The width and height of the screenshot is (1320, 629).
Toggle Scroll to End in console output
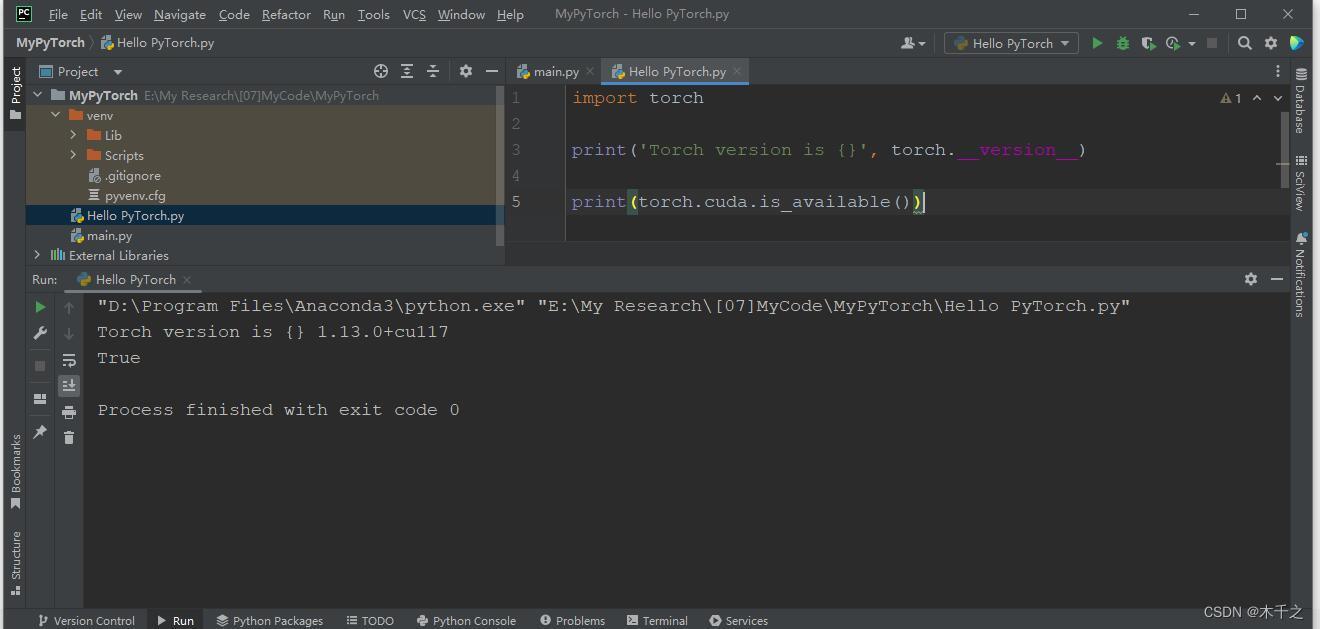(x=68, y=386)
